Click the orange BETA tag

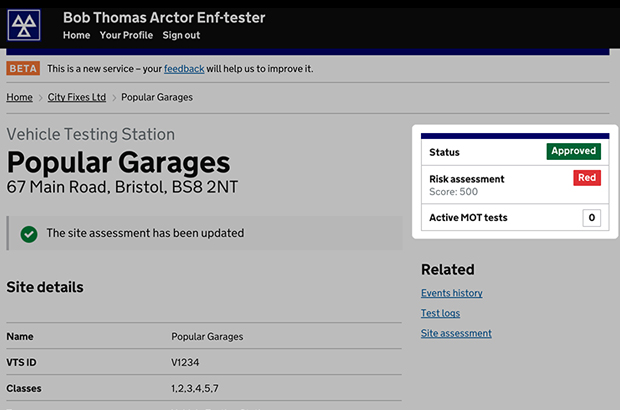pyautogui.click(x=23, y=68)
